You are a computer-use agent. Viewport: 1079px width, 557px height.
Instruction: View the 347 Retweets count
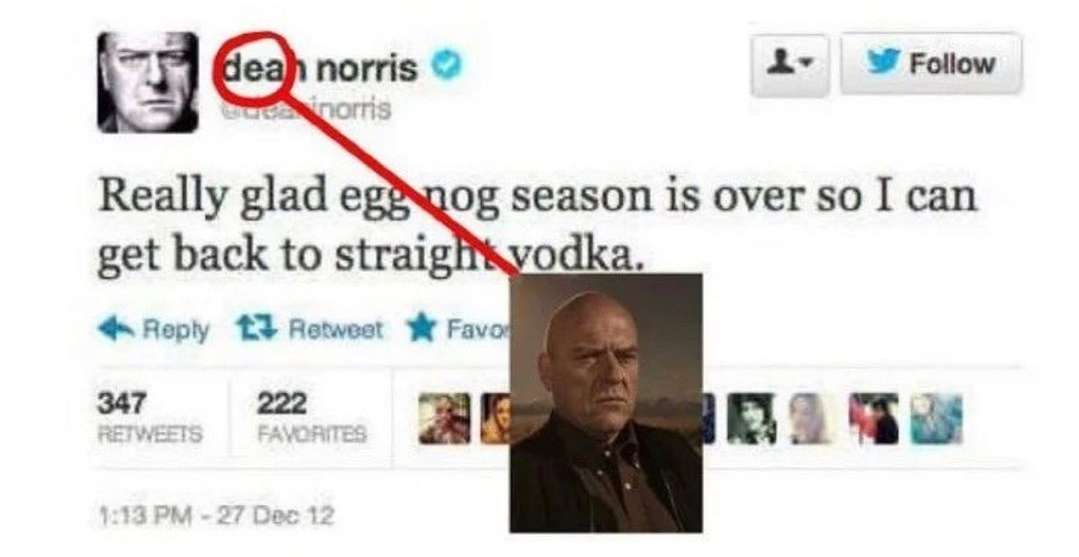click(x=150, y=417)
